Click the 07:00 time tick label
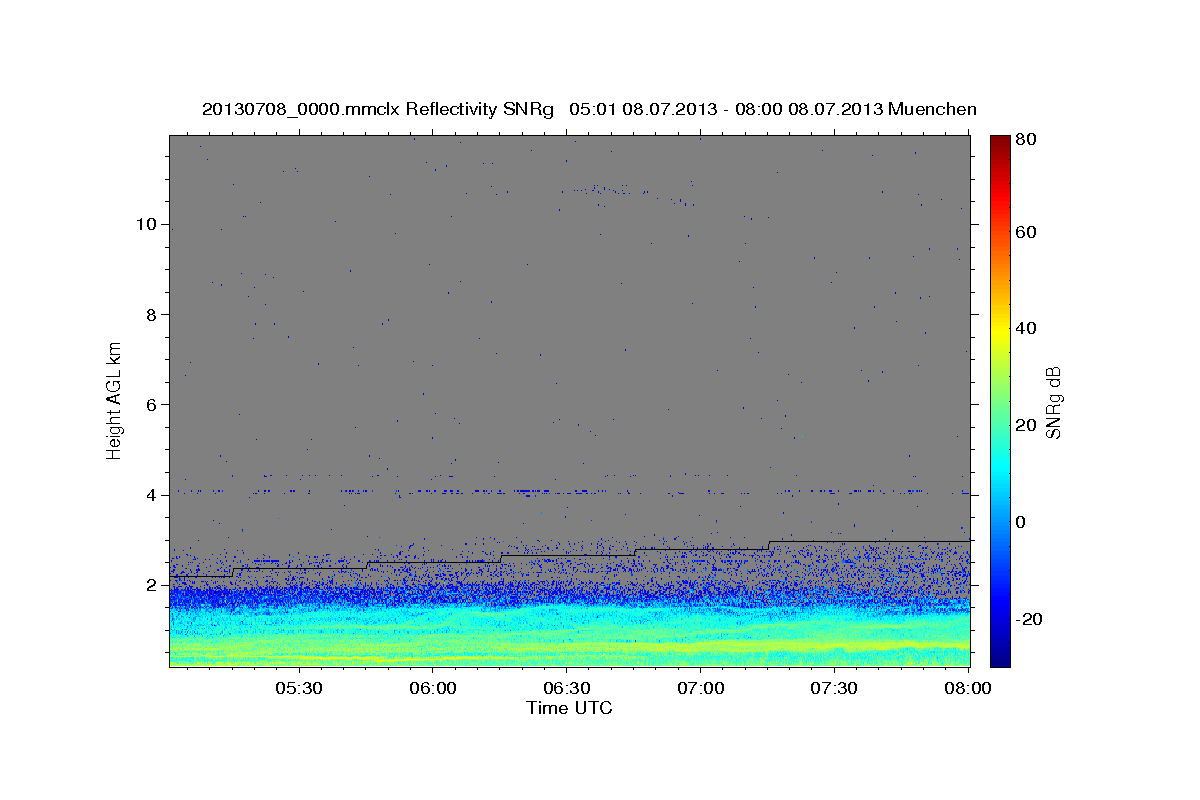Image resolution: width=1200 pixels, height=800 pixels. click(x=700, y=689)
